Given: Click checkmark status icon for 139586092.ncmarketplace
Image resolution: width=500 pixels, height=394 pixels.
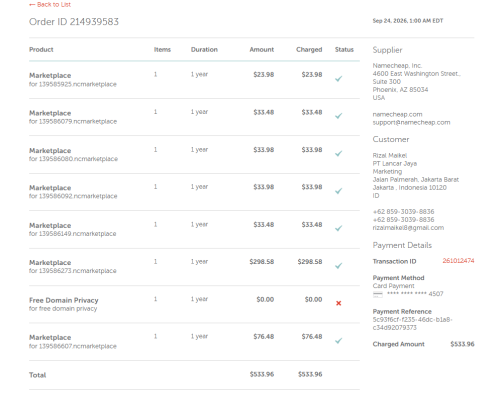Looking at the screenshot, I should tap(338, 191).
